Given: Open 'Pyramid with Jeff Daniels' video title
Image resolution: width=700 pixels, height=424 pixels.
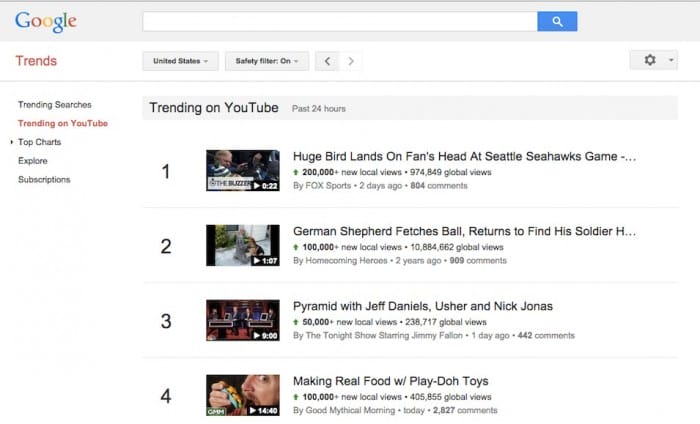Looking at the screenshot, I should tap(423, 306).
